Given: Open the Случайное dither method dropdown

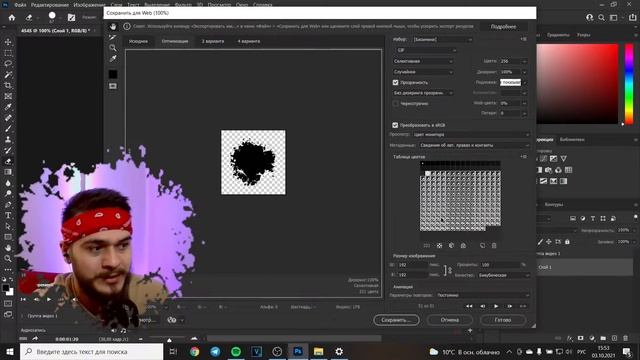Looking at the screenshot, I should pos(423,72).
